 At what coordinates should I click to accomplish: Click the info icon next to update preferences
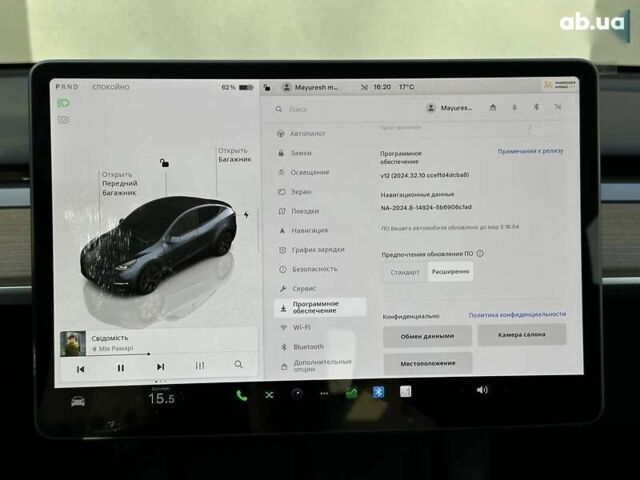pos(480,253)
